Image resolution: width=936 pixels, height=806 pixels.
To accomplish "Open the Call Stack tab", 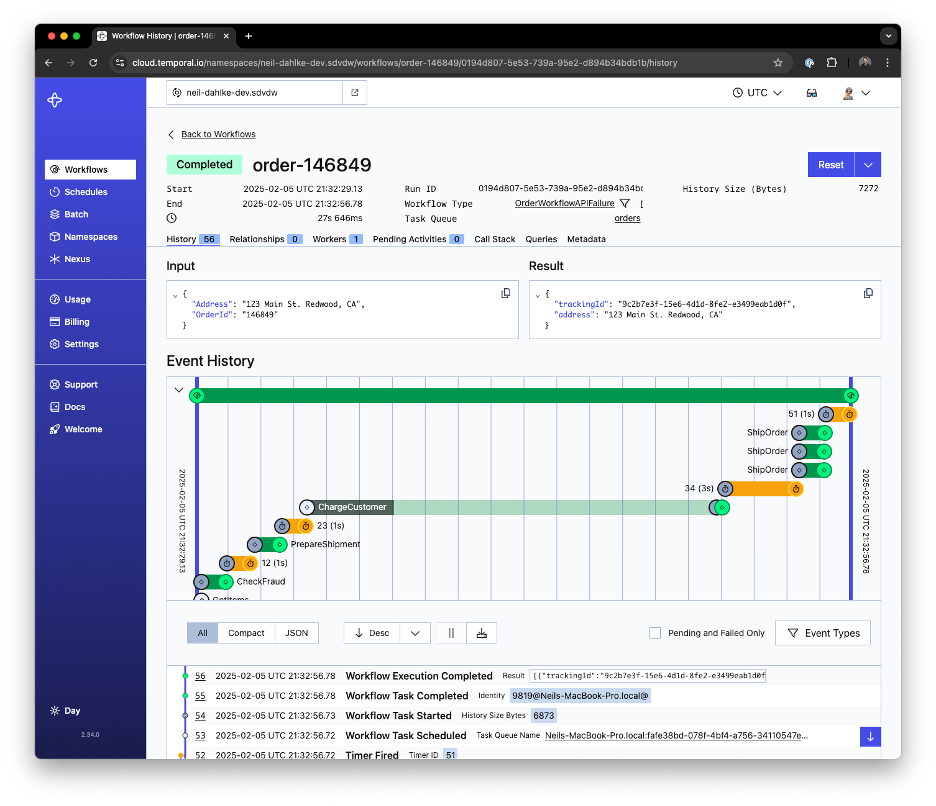I will pyautogui.click(x=494, y=239).
